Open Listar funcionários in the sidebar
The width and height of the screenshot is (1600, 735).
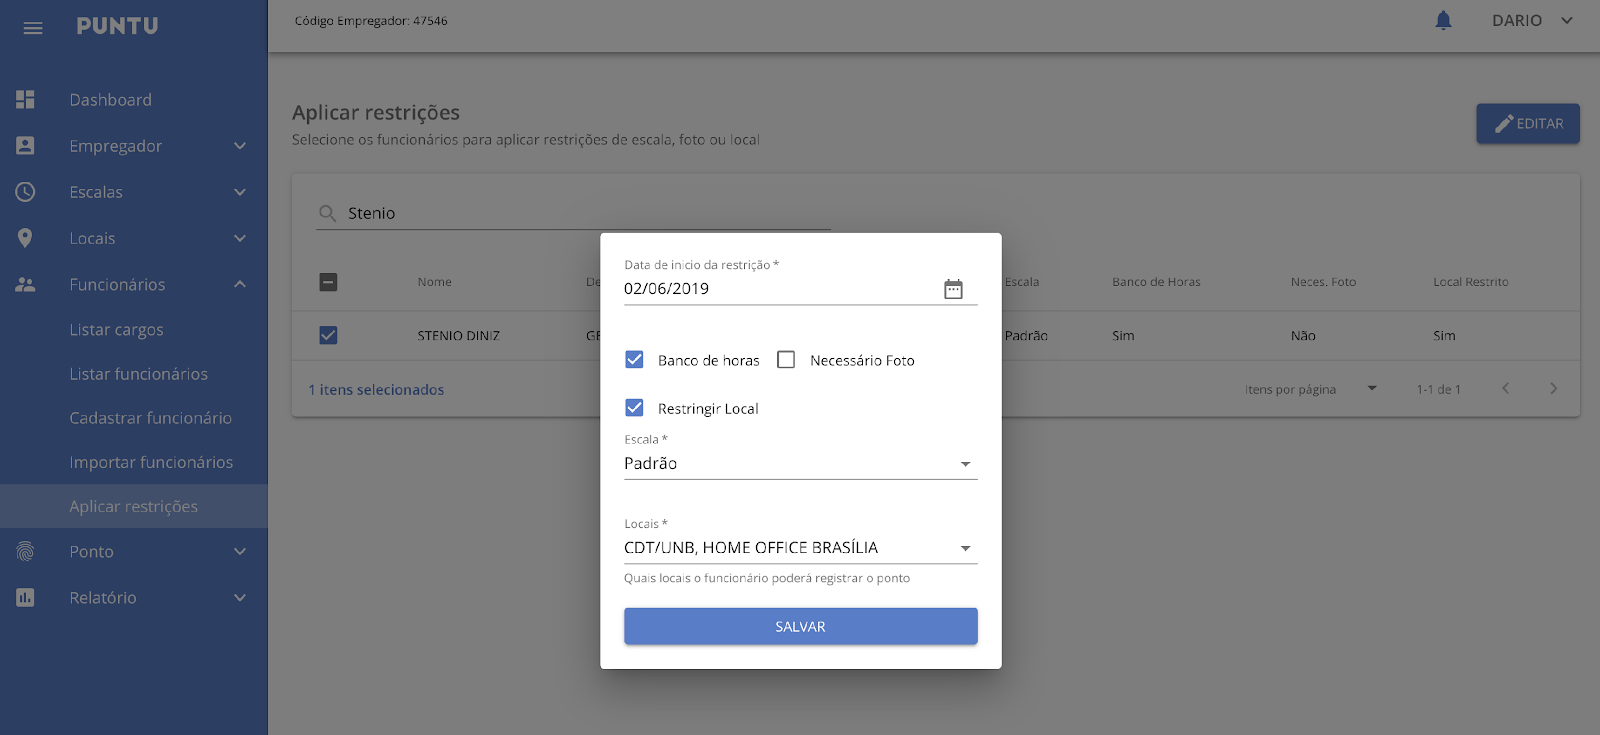[x=138, y=374]
